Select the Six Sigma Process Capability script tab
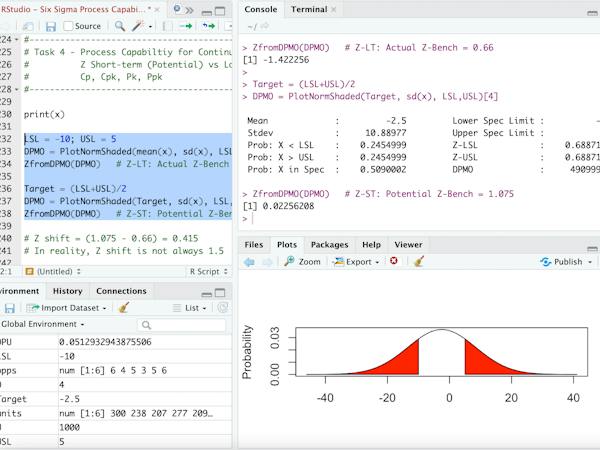Image resolution: width=600 pixels, height=450 pixels. (75, 10)
